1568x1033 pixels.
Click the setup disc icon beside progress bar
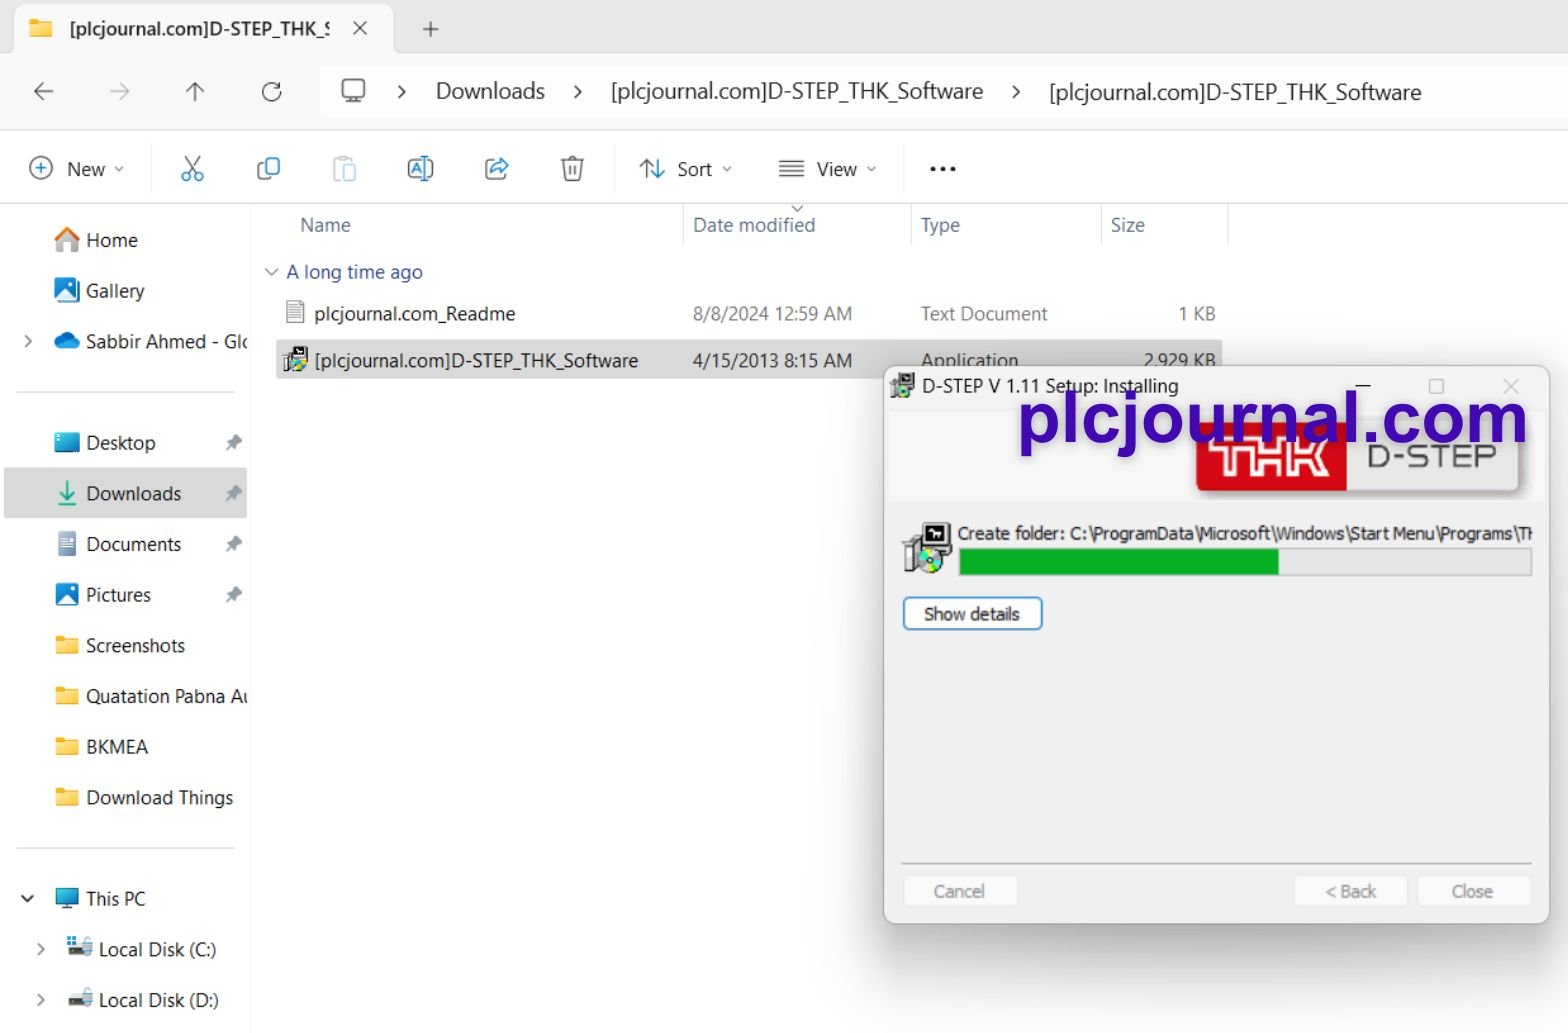926,548
